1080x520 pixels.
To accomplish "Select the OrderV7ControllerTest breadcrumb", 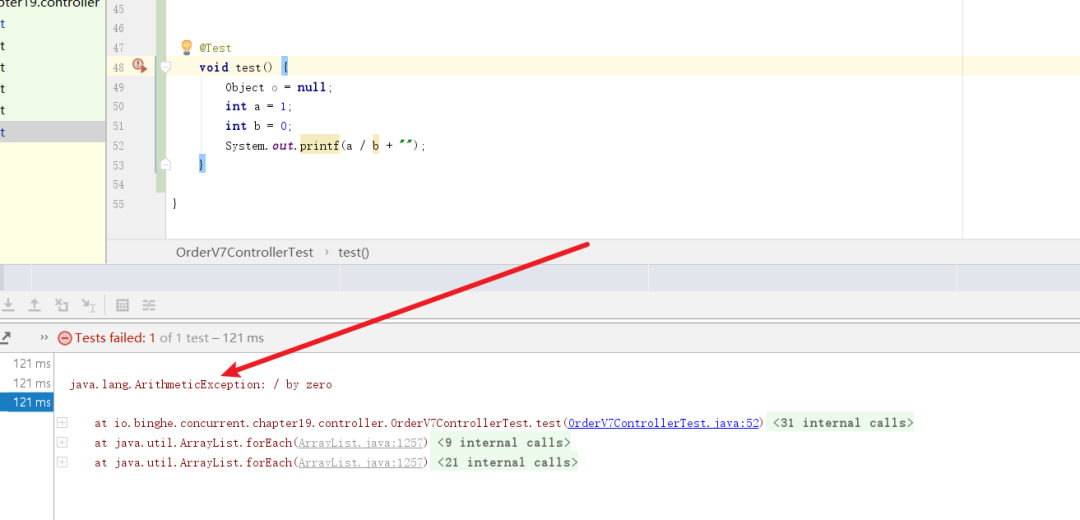I will point(245,252).
